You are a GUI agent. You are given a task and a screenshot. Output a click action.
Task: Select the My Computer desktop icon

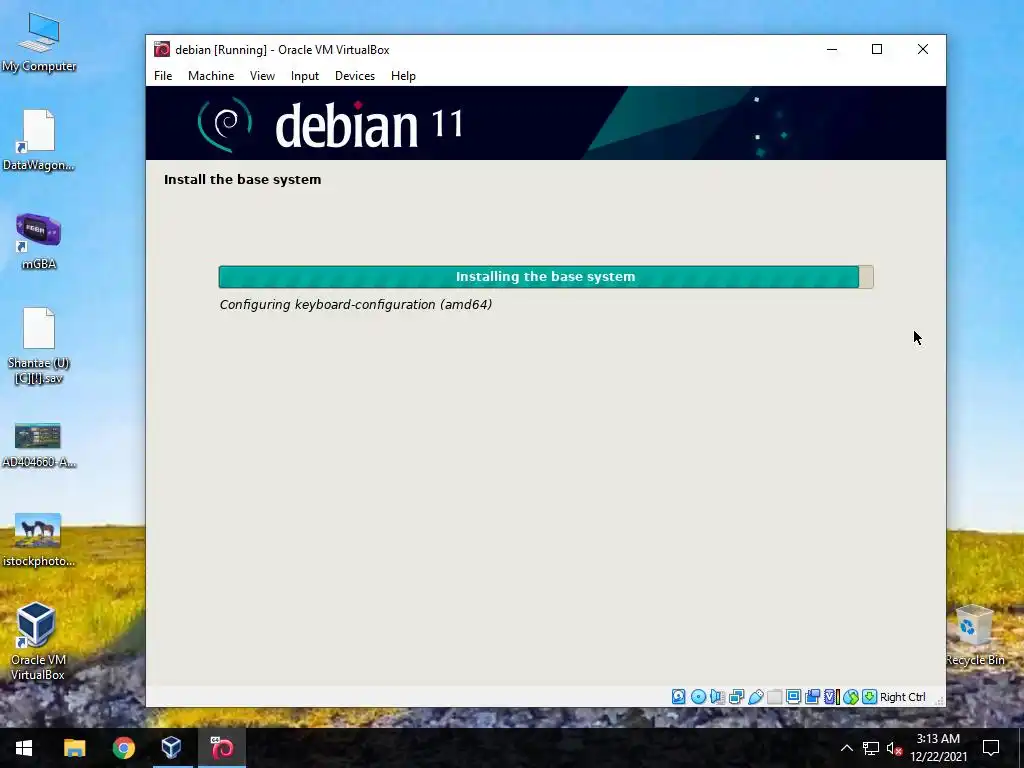click(39, 42)
